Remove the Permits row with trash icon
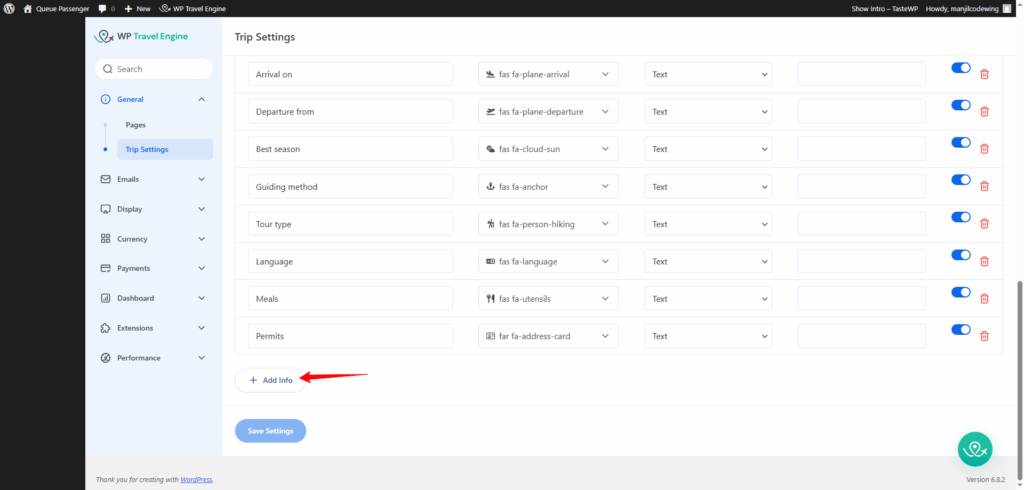 point(984,336)
